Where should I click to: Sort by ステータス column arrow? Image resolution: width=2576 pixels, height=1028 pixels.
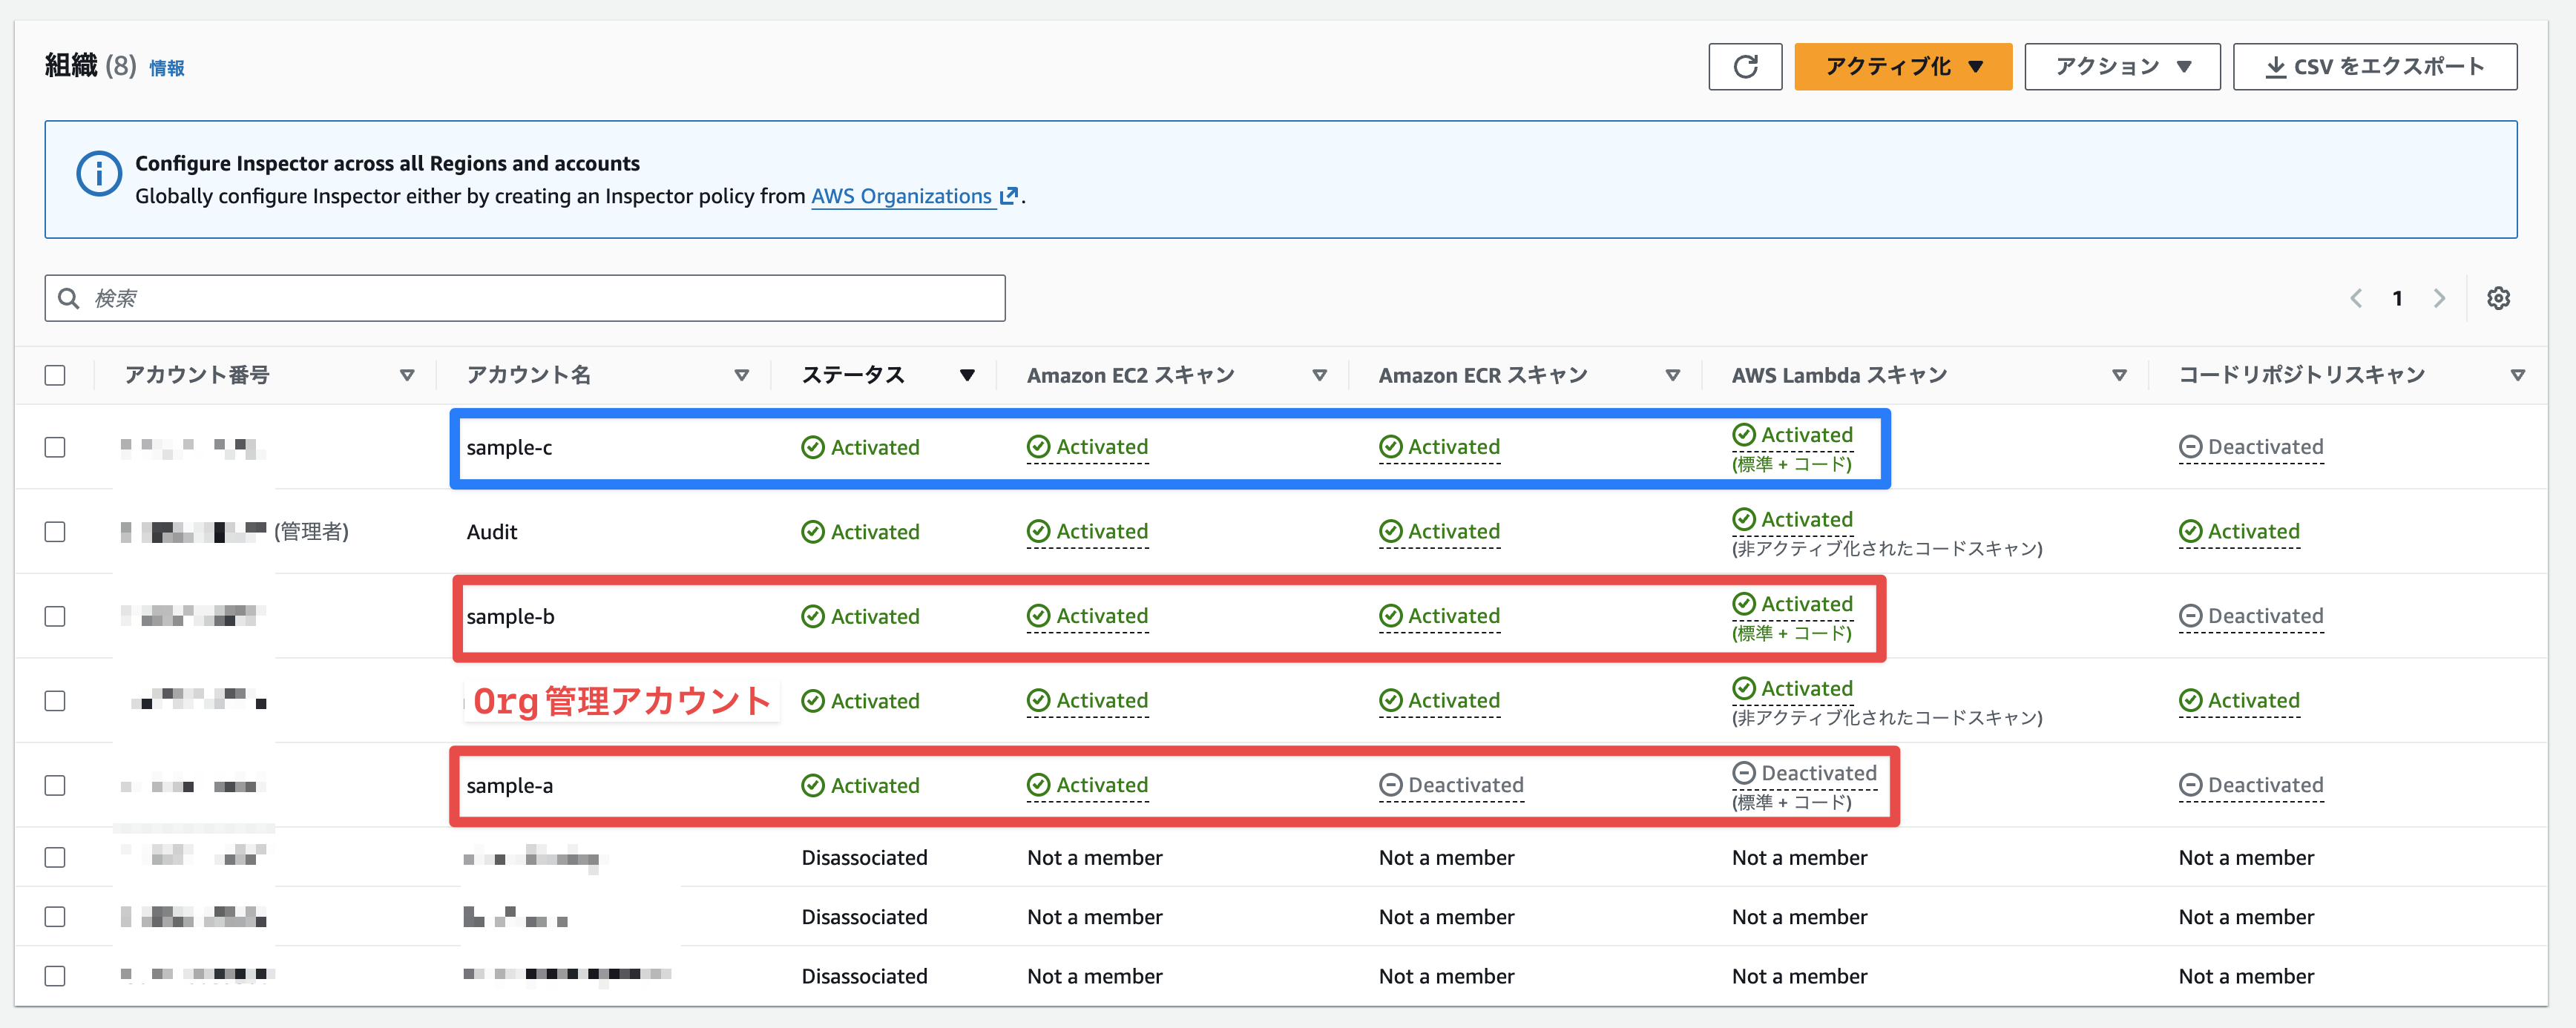(966, 375)
